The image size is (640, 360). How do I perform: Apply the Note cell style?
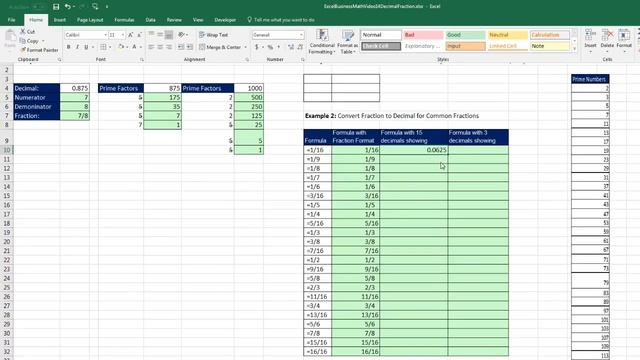pos(550,46)
